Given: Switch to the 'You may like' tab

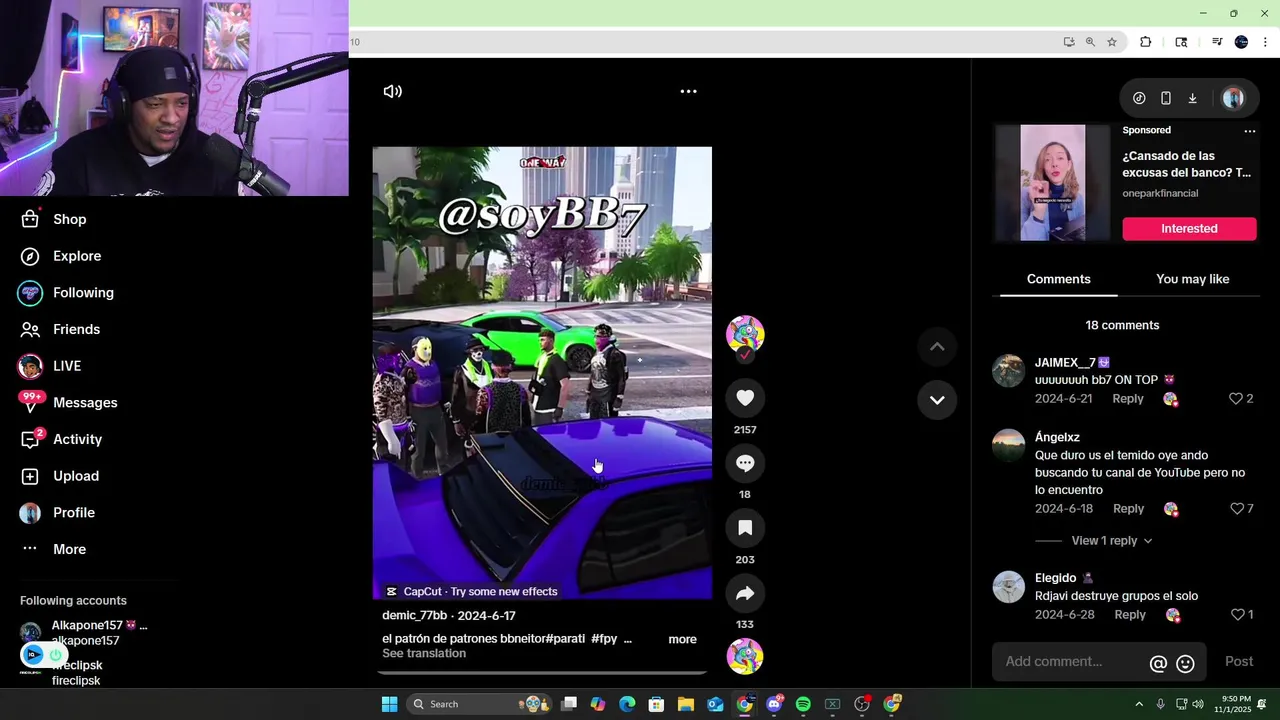Looking at the screenshot, I should click(x=1192, y=279).
